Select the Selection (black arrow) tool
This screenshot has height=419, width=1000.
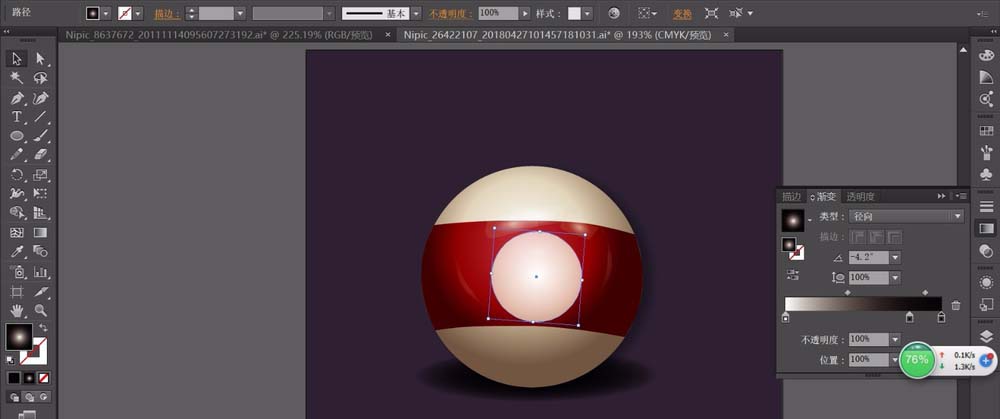(x=17, y=59)
